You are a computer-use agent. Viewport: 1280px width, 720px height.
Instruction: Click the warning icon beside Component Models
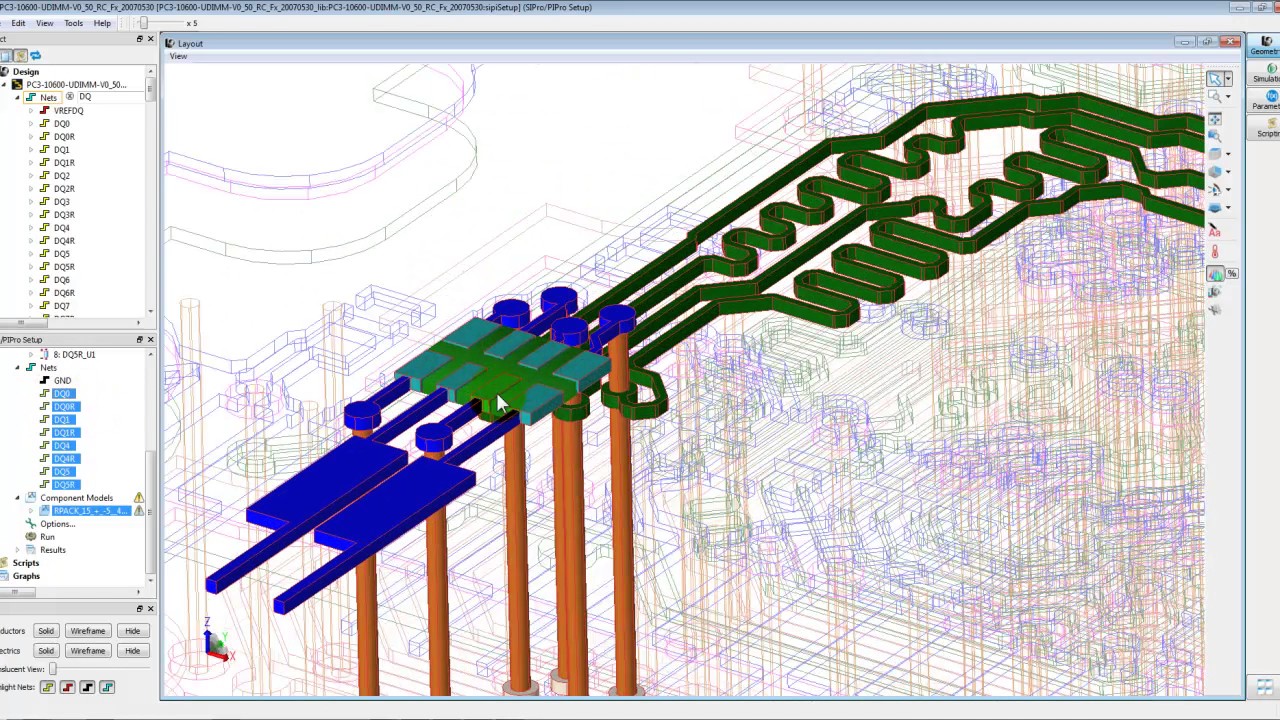139,498
